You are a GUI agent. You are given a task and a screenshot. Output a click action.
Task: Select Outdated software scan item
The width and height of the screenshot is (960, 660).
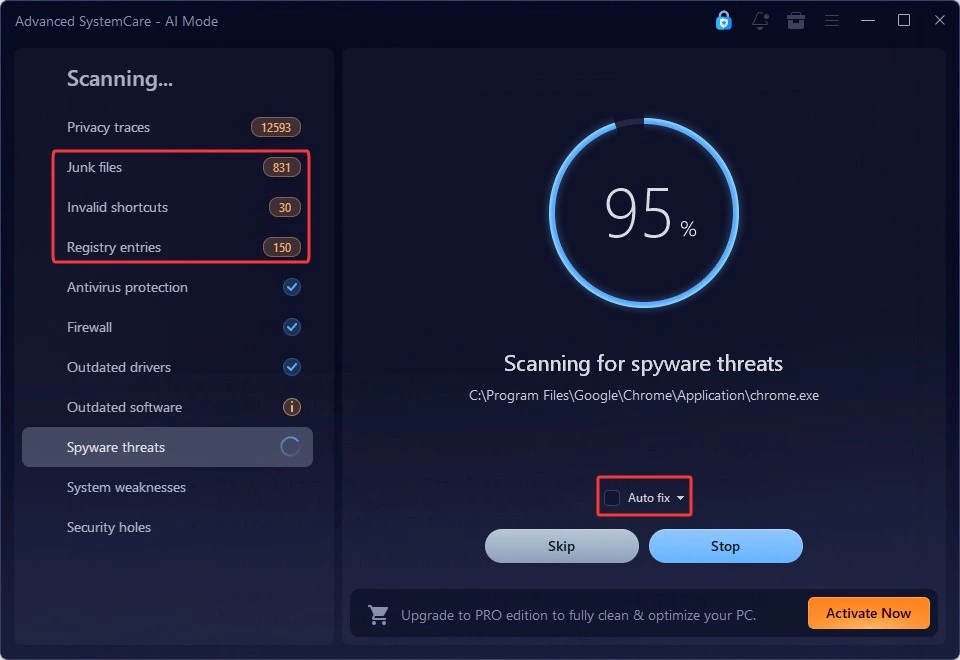[x=167, y=407]
